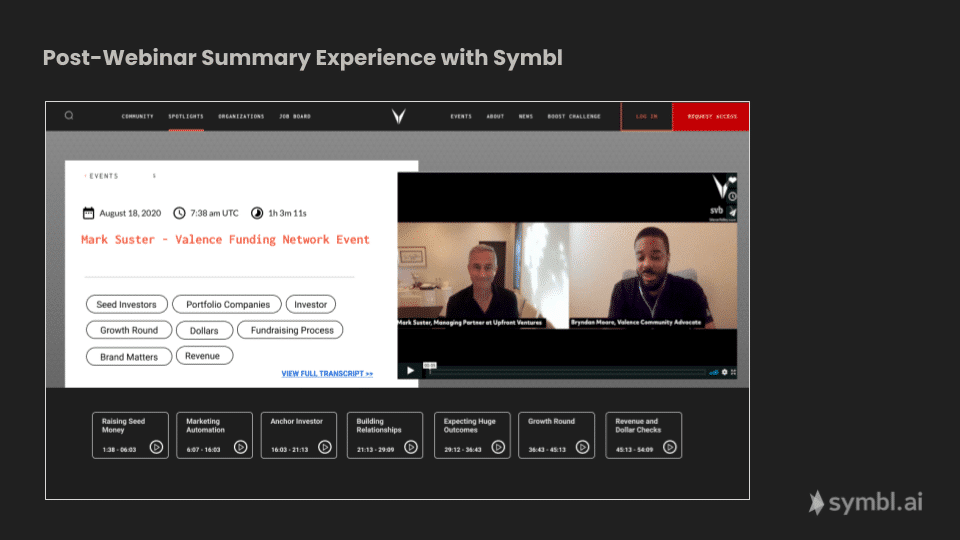Open the Job Board menu item
960x540 pixels.
coord(295,117)
